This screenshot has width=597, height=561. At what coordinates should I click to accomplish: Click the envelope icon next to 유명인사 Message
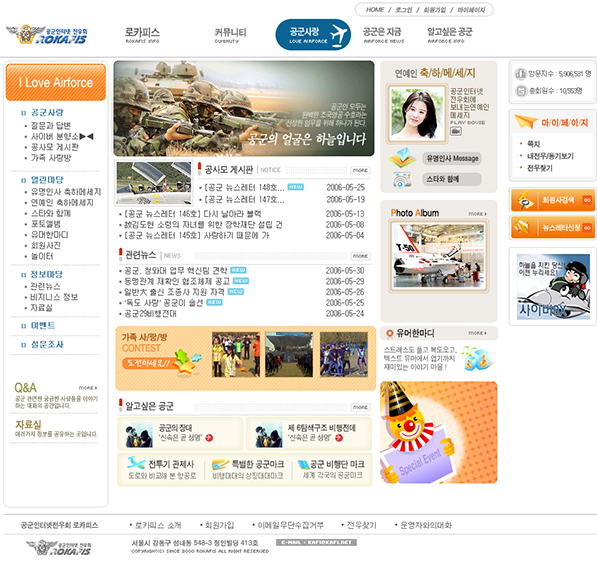402,158
